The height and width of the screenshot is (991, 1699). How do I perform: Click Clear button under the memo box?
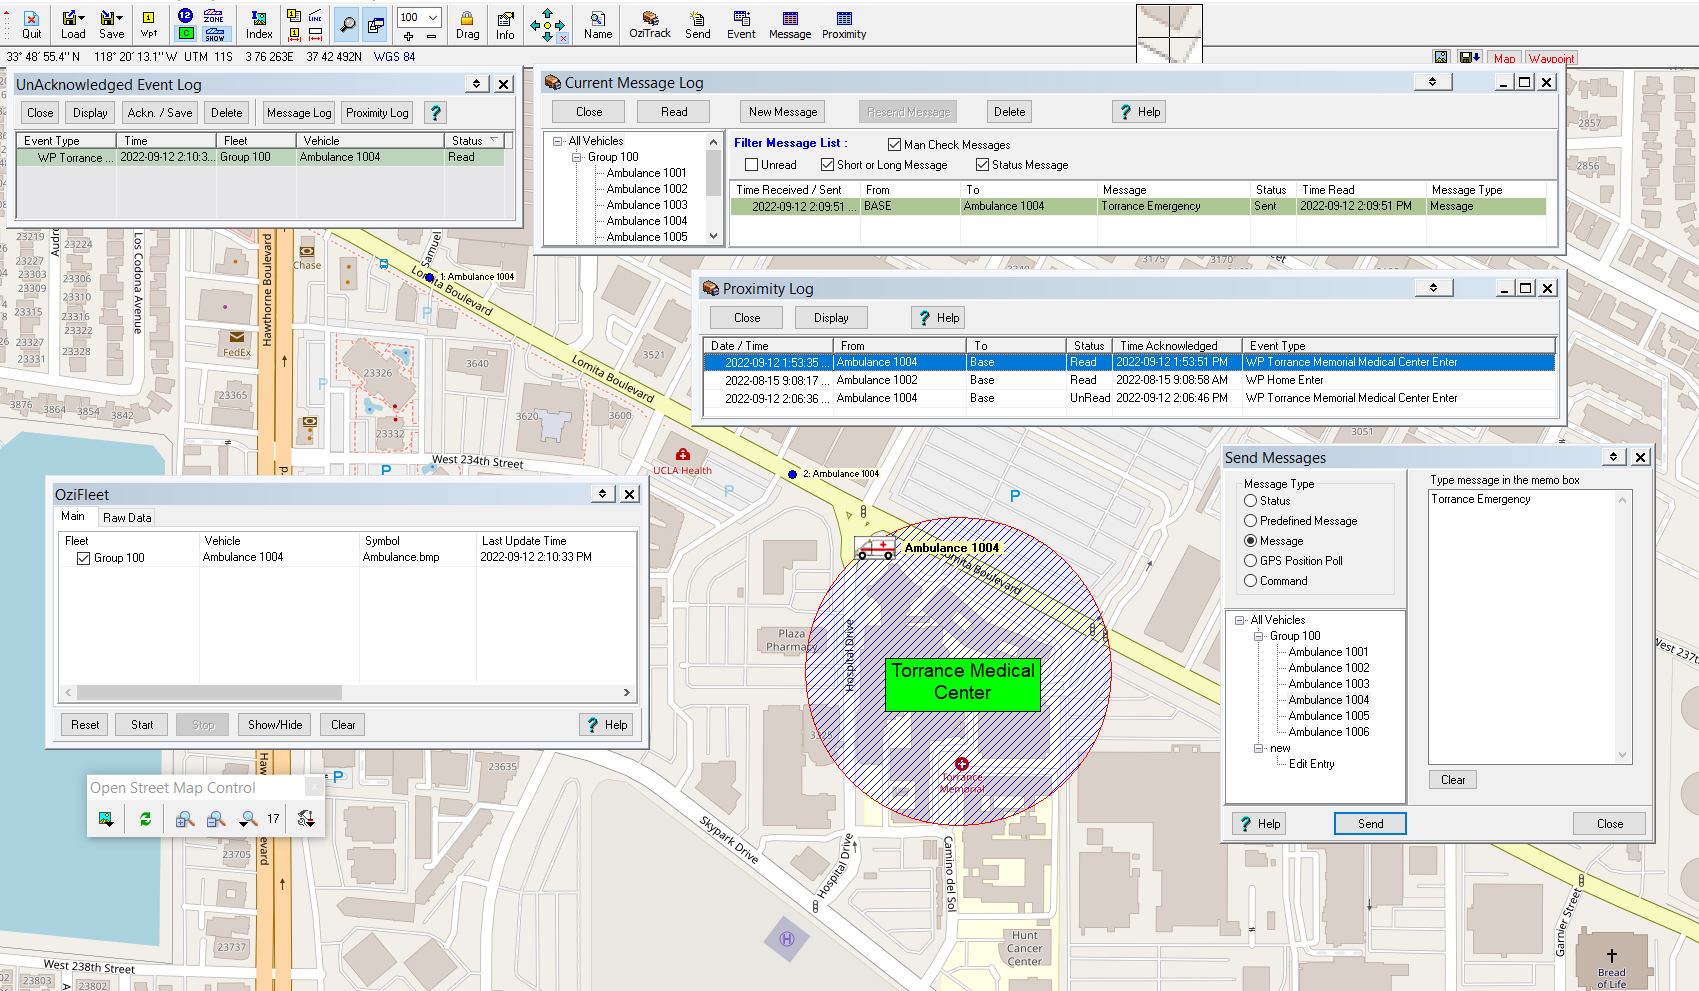1453,780
